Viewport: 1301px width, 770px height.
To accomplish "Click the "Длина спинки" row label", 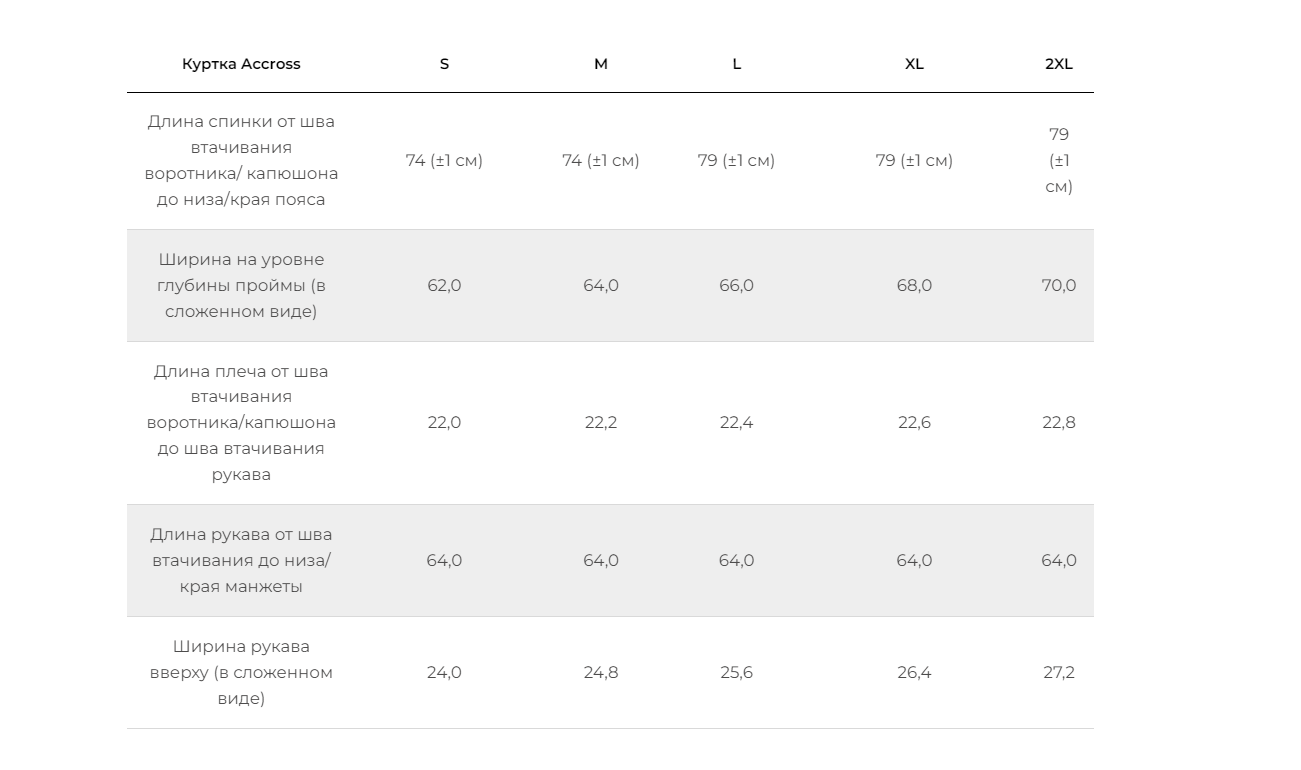I will [241, 161].
